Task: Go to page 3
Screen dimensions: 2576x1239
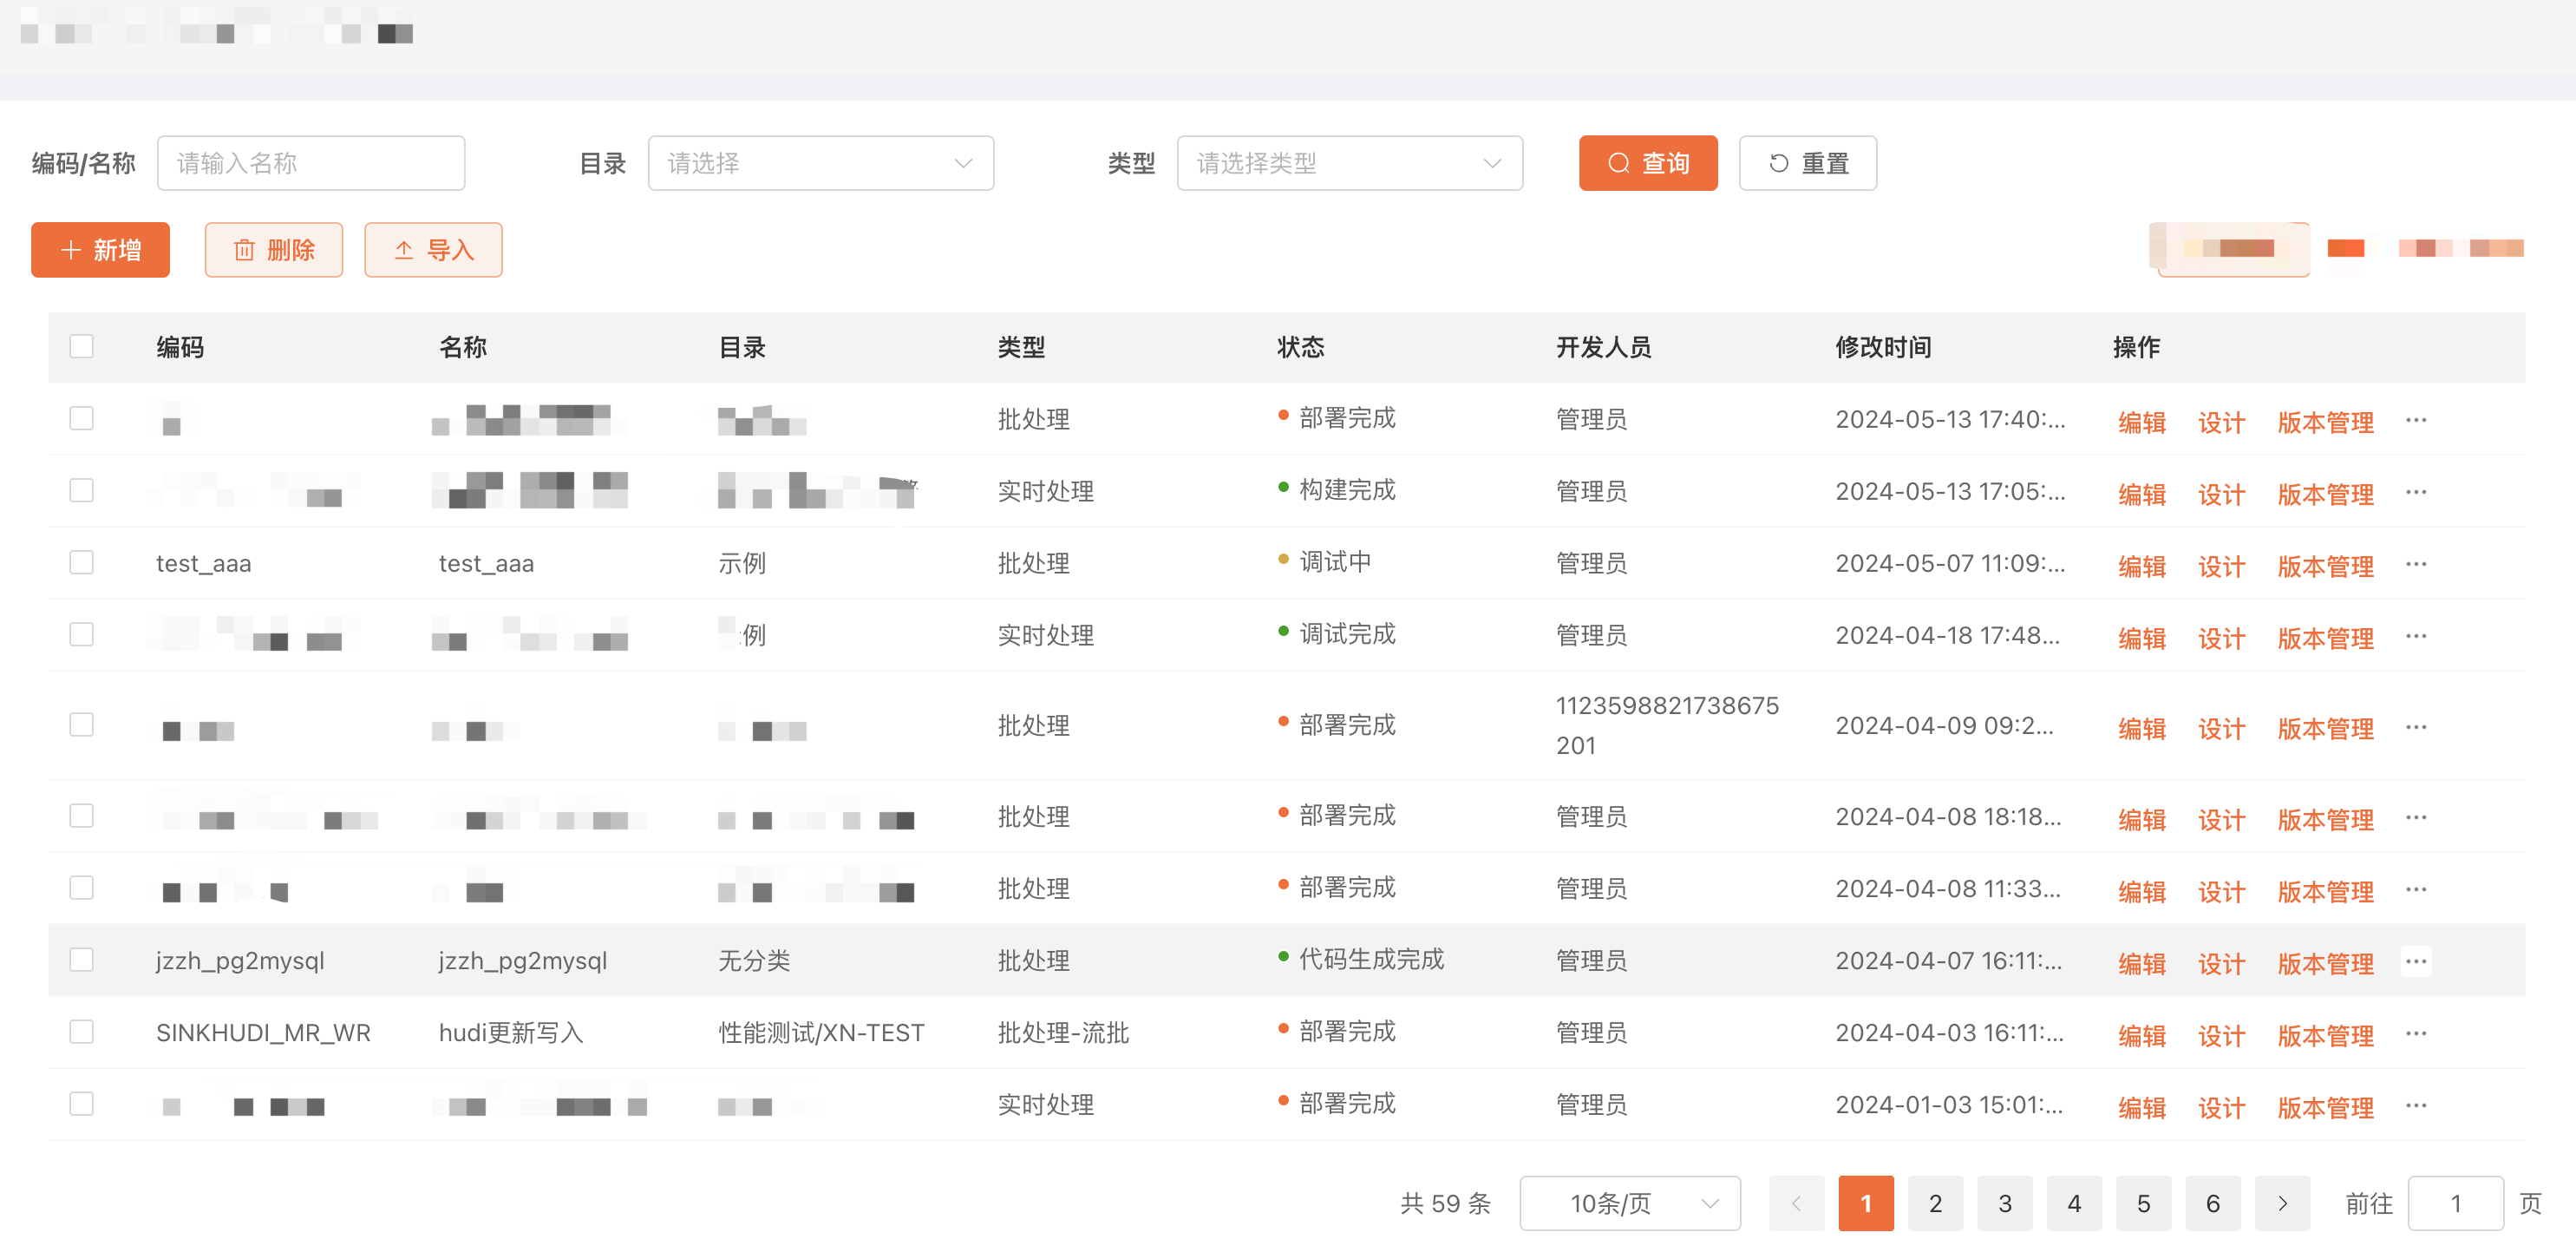Action: [2005, 1203]
